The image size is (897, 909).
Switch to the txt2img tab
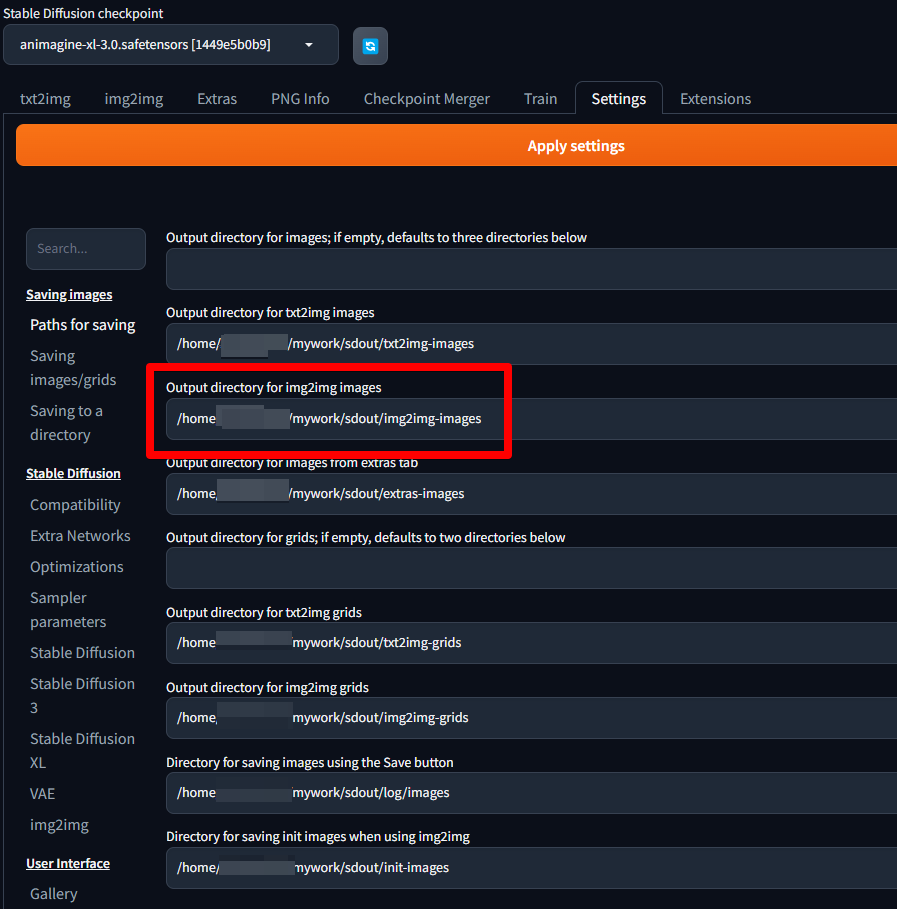pyautogui.click(x=45, y=98)
